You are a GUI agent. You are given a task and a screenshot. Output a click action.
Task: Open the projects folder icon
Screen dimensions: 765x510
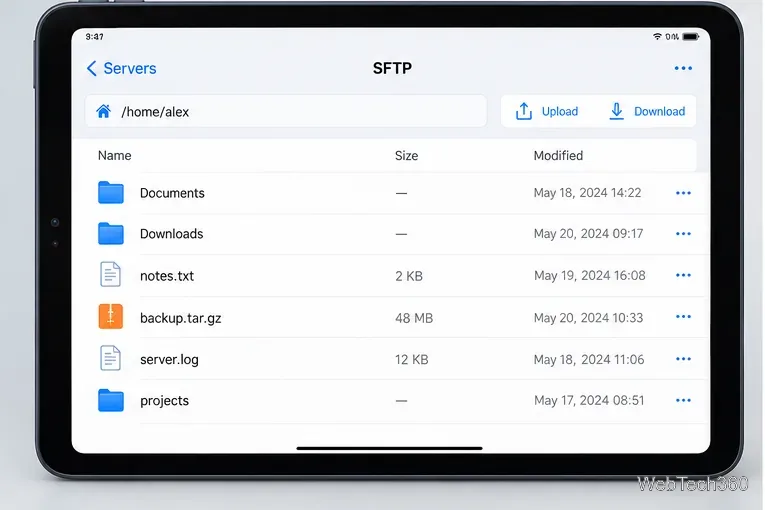(x=111, y=400)
